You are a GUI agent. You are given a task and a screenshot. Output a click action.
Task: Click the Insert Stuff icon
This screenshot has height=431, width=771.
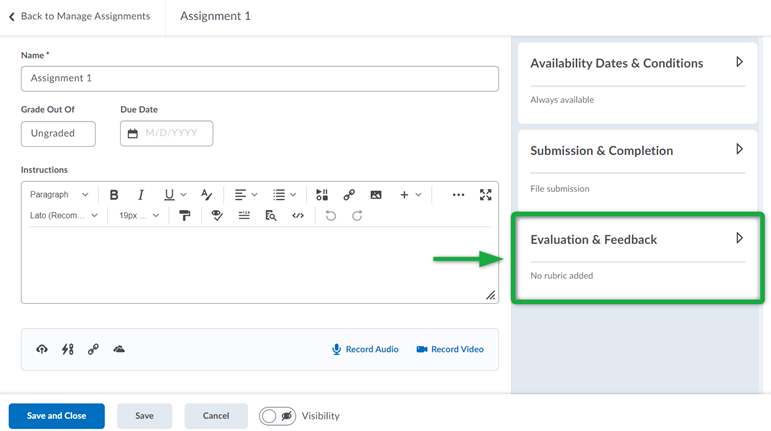(x=322, y=195)
